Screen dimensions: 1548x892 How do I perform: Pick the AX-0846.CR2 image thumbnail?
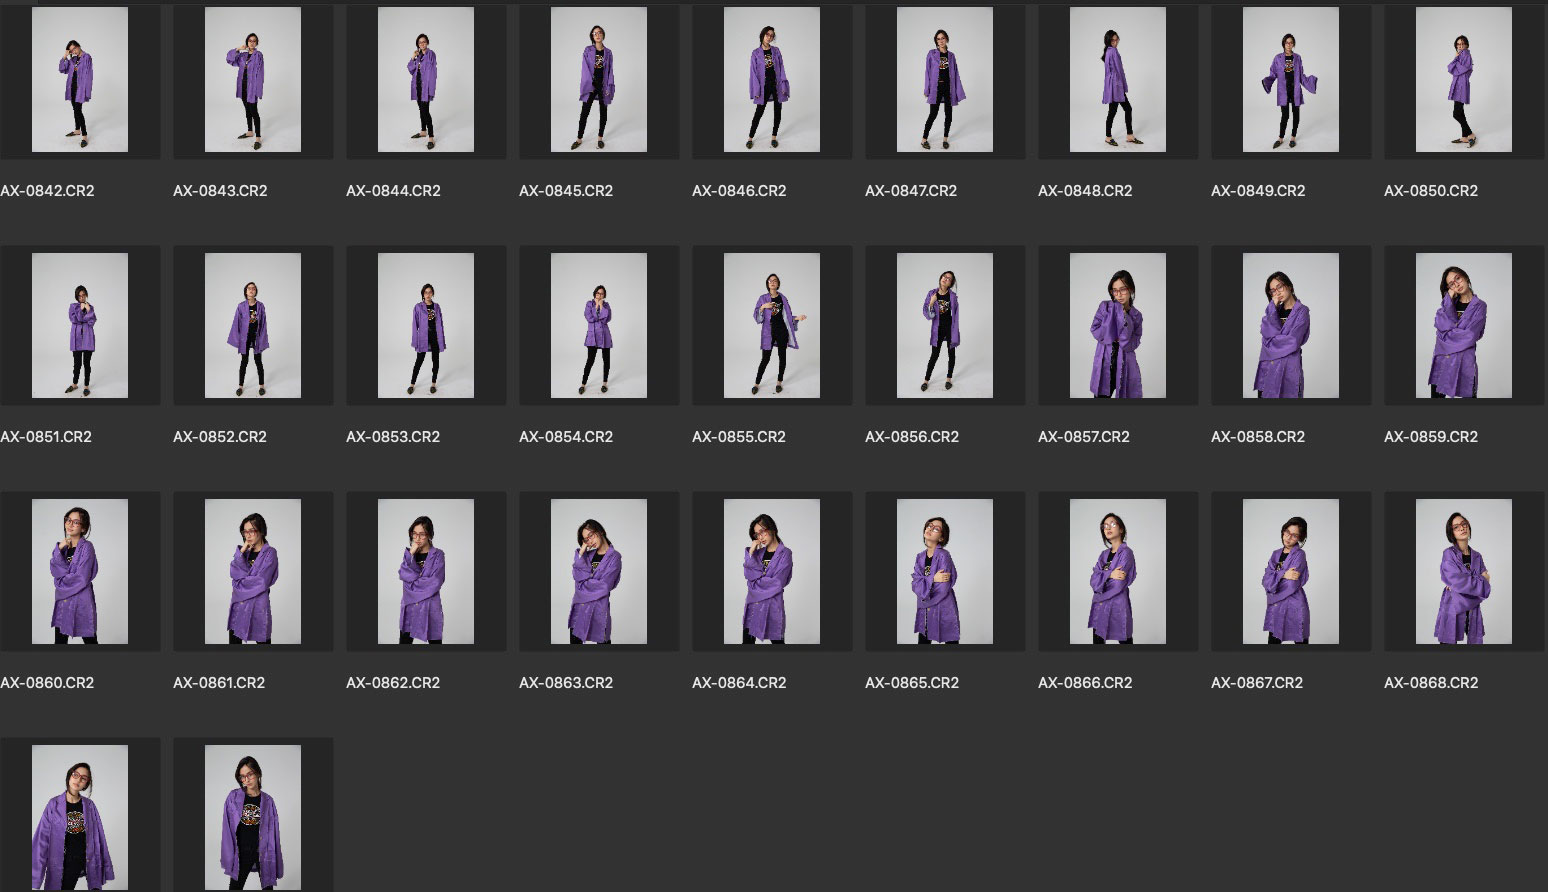[772, 80]
